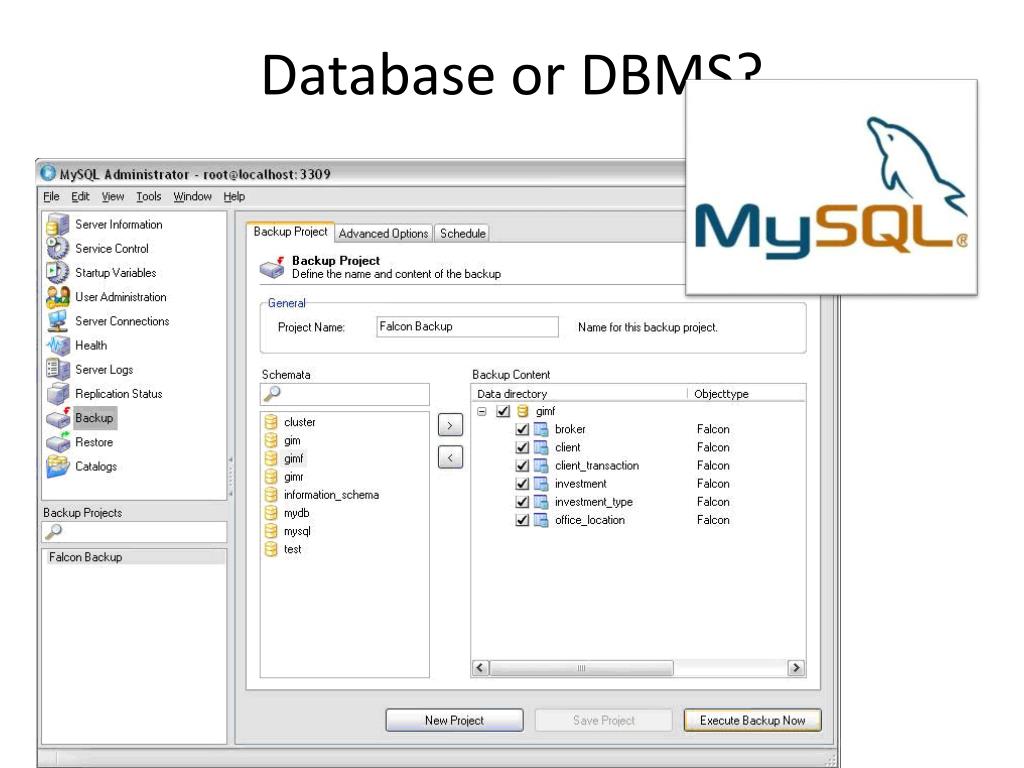
Task: Open Server Logs icon
Action: (58, 370)
